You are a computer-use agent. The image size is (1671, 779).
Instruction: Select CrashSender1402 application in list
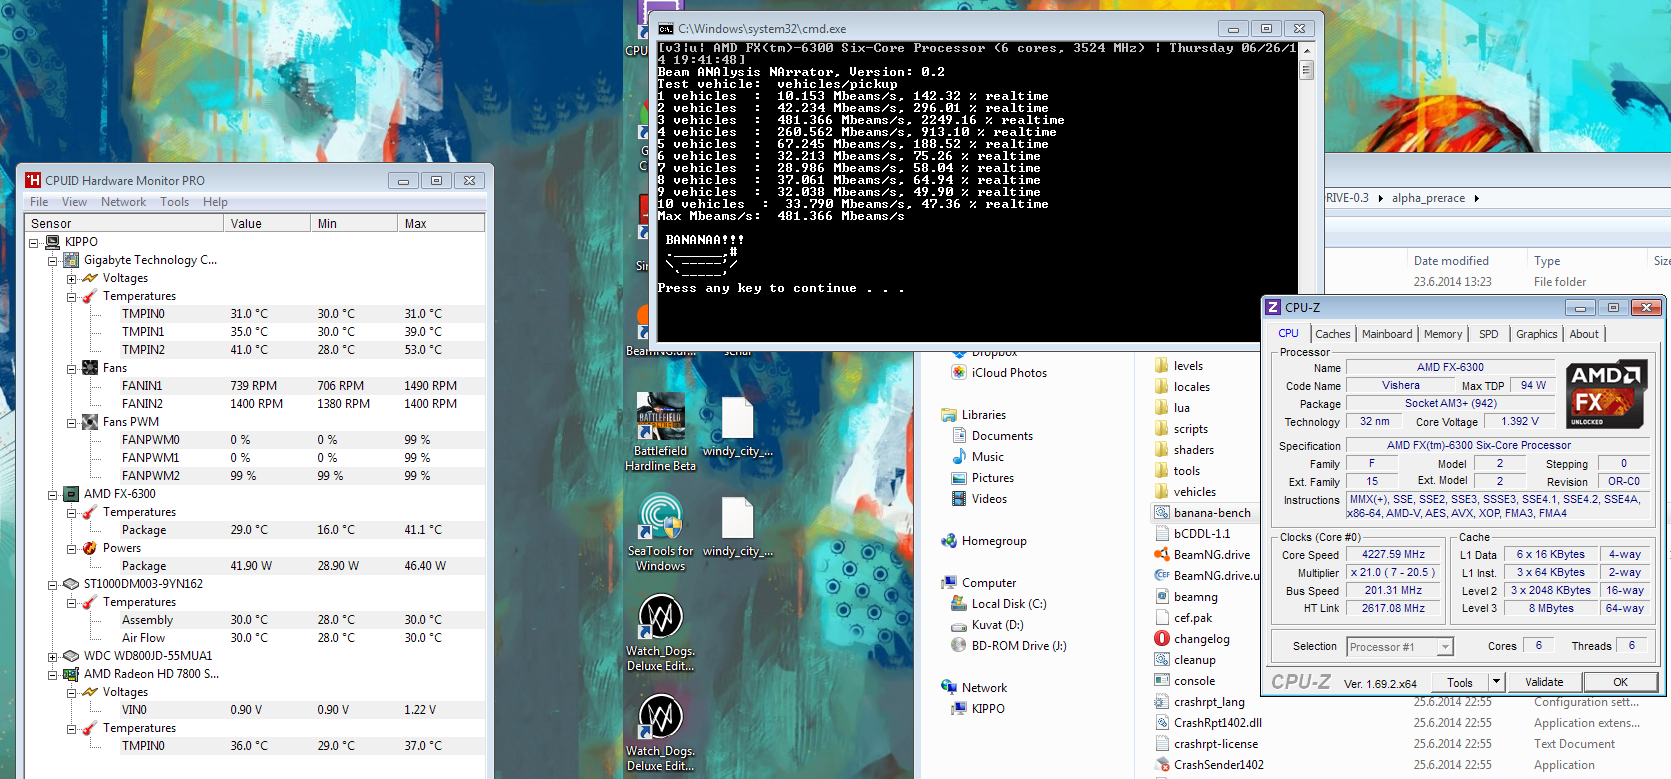1209,765
